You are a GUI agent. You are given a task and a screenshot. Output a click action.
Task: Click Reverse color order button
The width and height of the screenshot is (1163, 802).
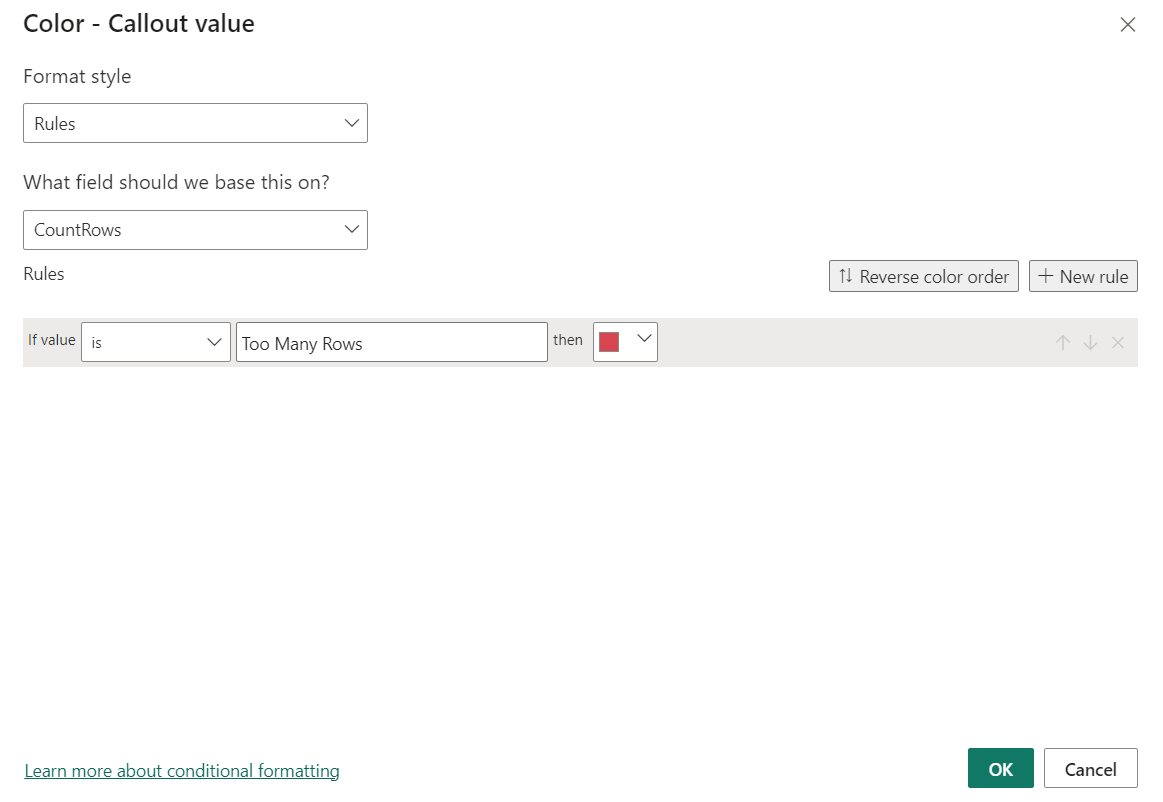pos(923,276)
